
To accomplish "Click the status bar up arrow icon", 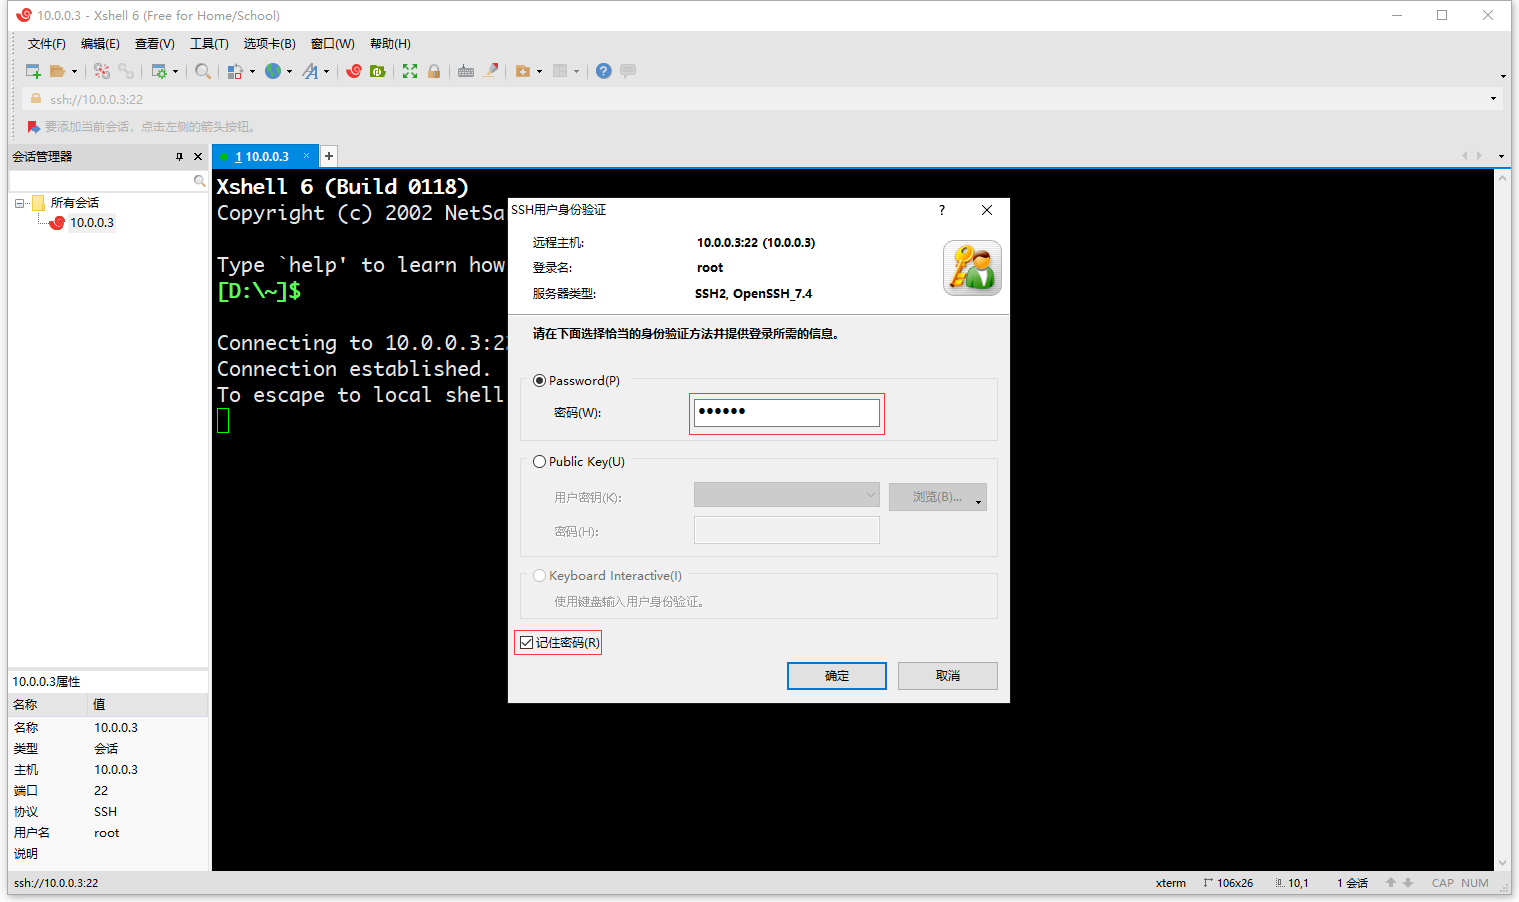I will point(1391,883).
